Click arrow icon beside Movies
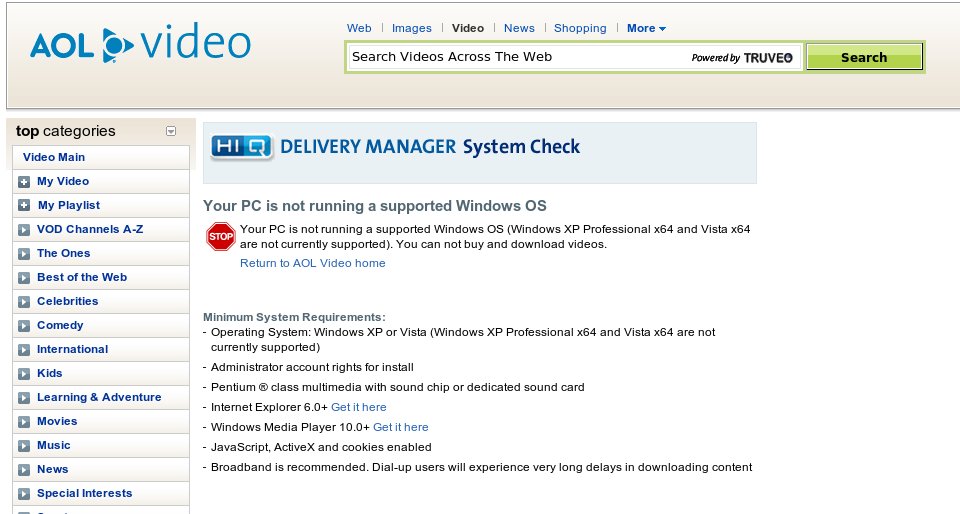 click(x=24, y=422)
